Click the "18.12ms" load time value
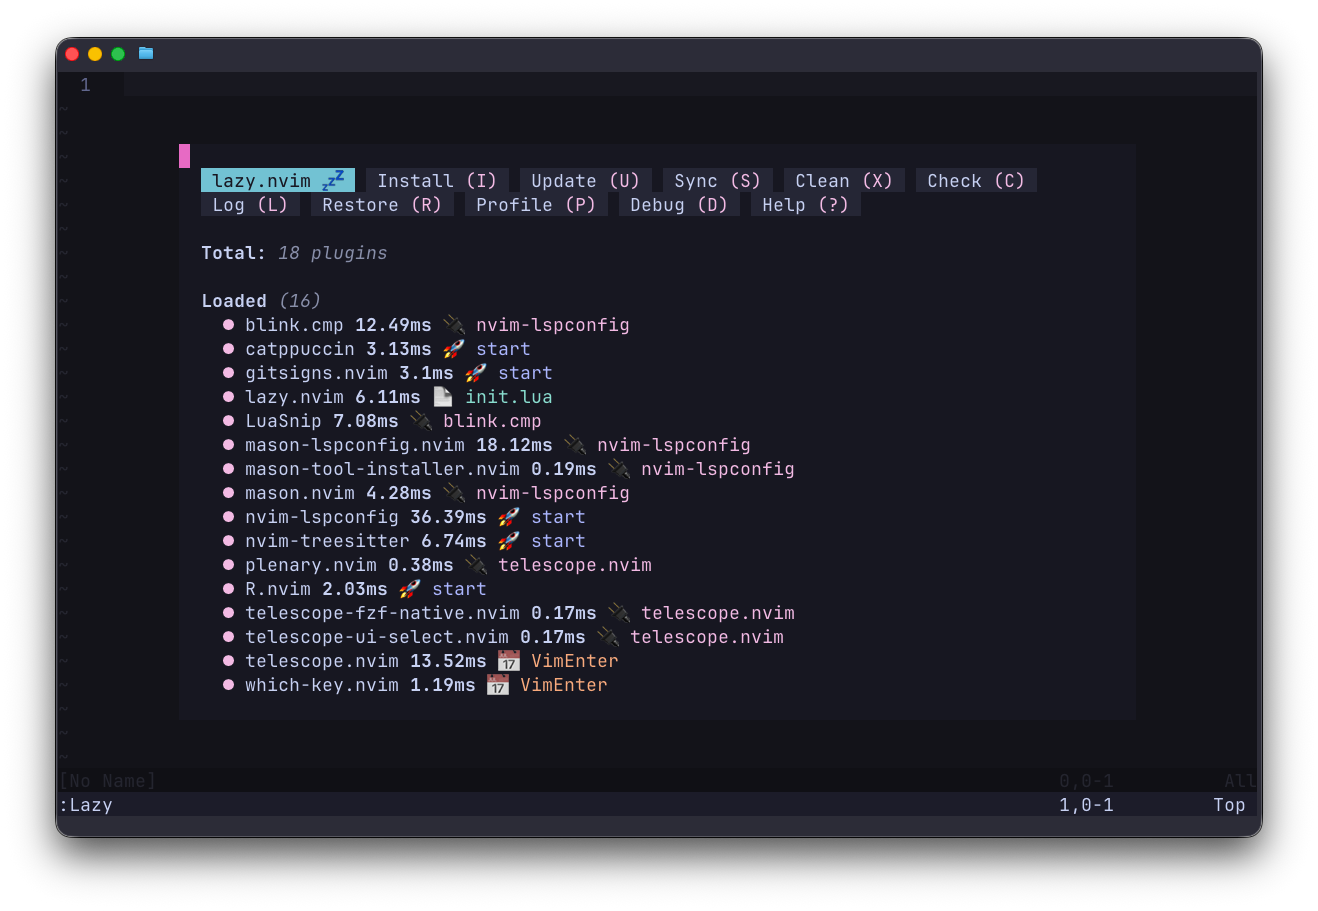This screenshot has height=911, width=1318. [x=514, y=445]
